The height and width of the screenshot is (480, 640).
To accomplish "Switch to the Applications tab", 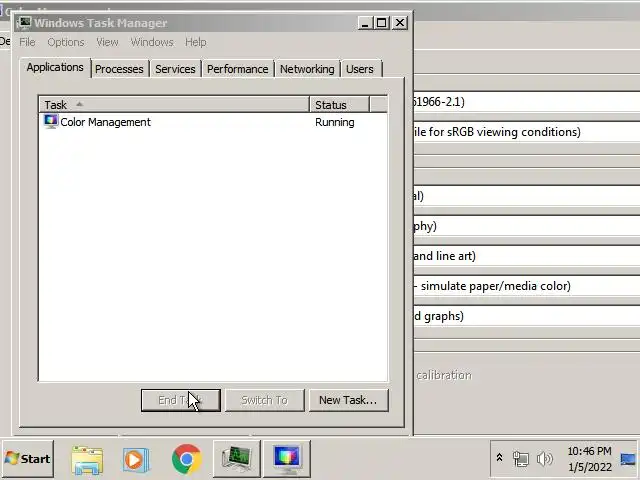I will click(x=55, y=67).
